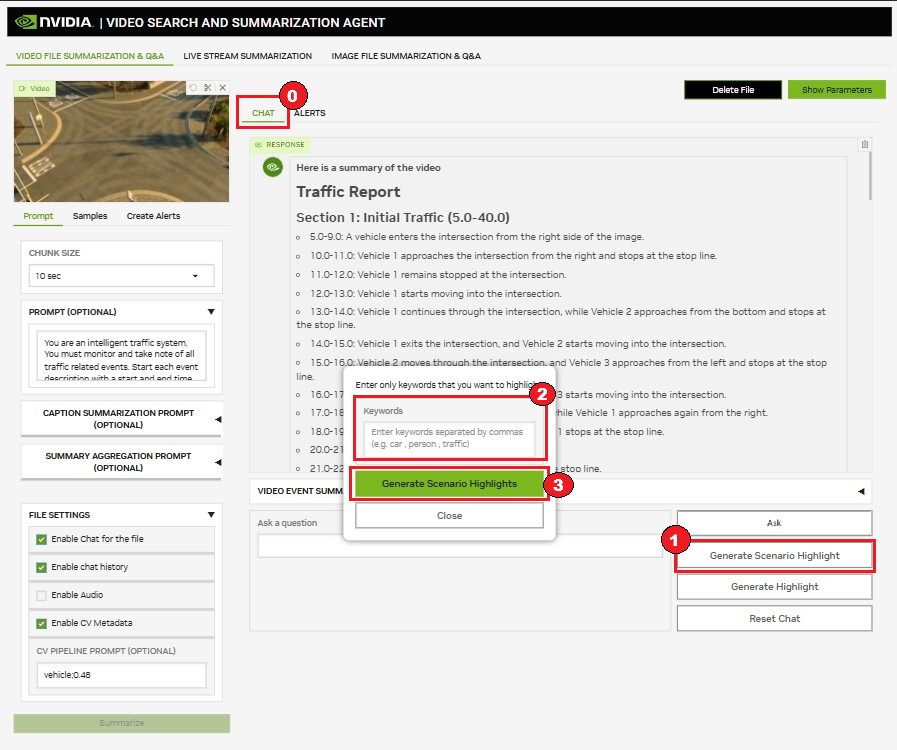This screenshot has width=897, height=750.
Task: Click the camera icon on the Video label
Action: click(22, 88)
